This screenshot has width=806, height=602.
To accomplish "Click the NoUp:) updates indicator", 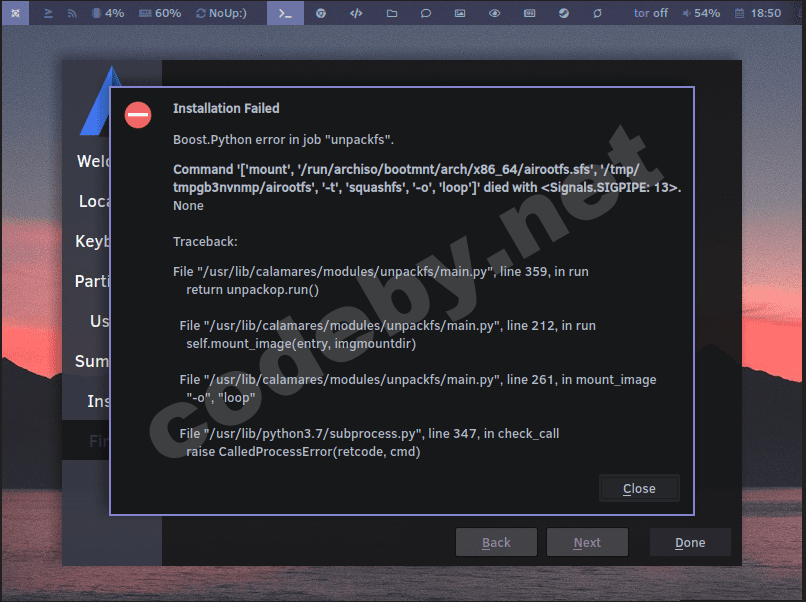I will pyautogui.click(x=221, y=13).
